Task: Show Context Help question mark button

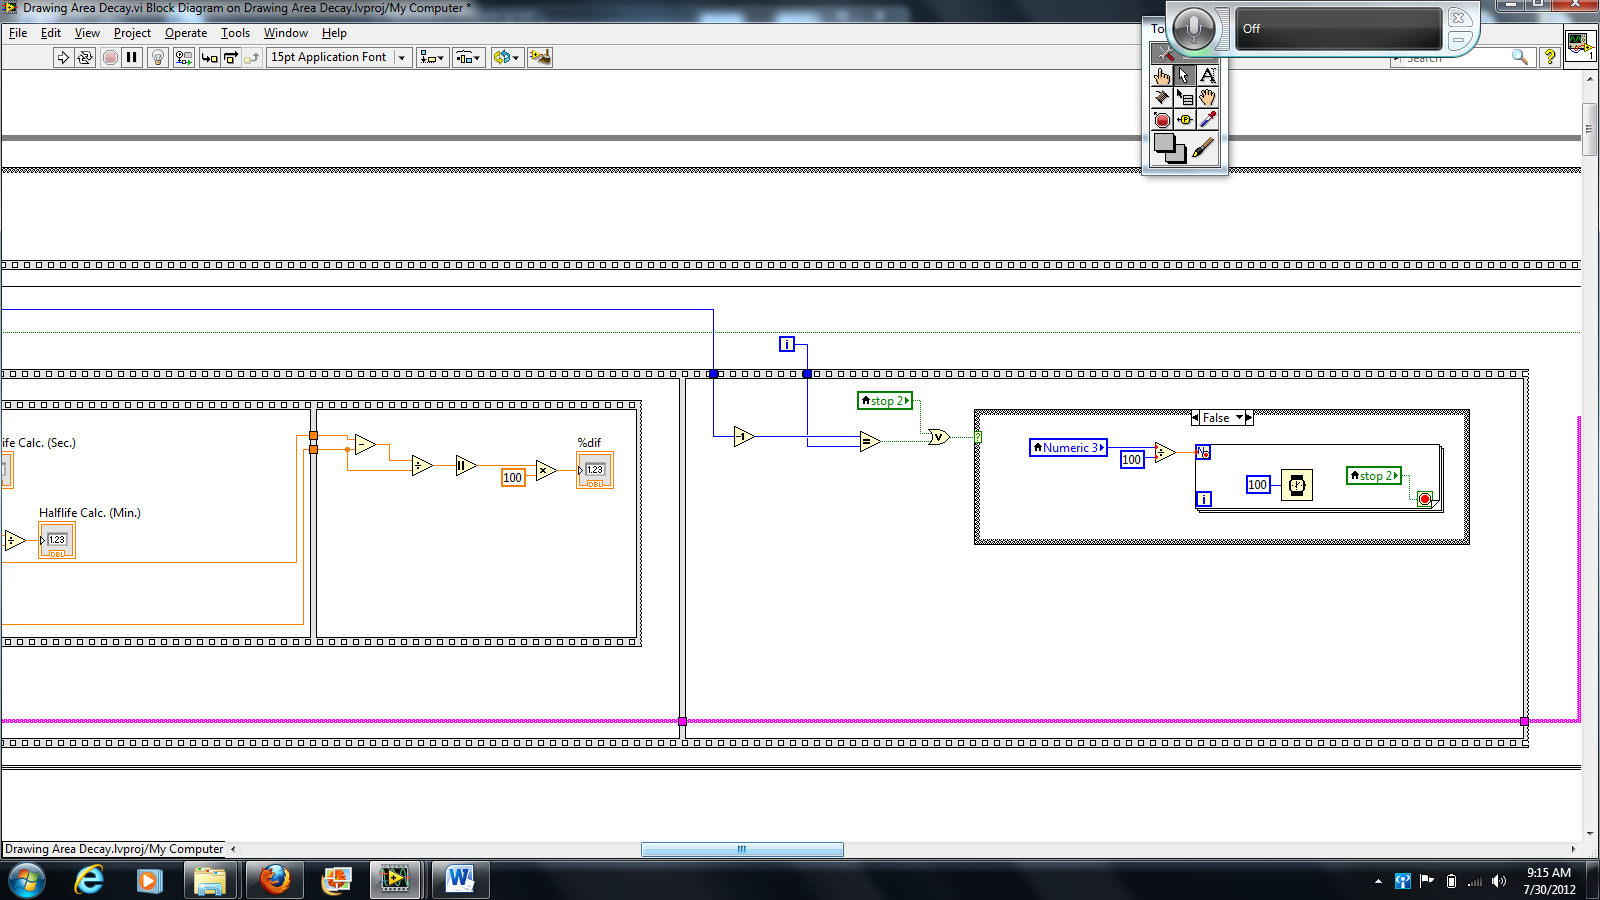Action: 1550,57
